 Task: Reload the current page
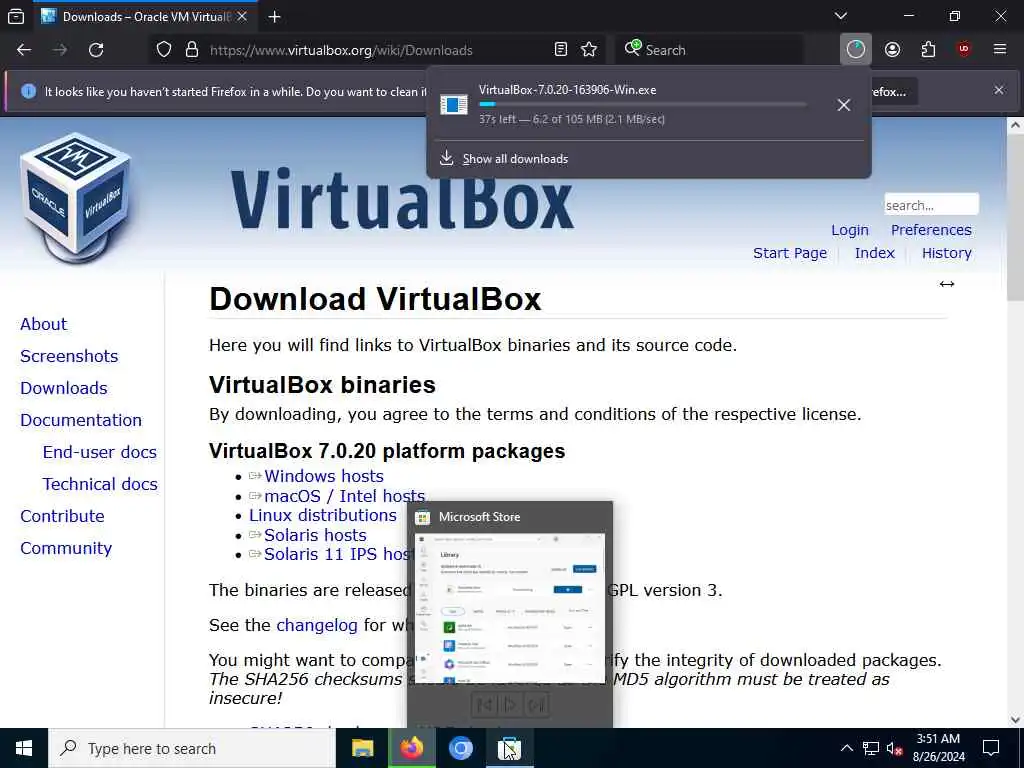[x=96, y=50]
